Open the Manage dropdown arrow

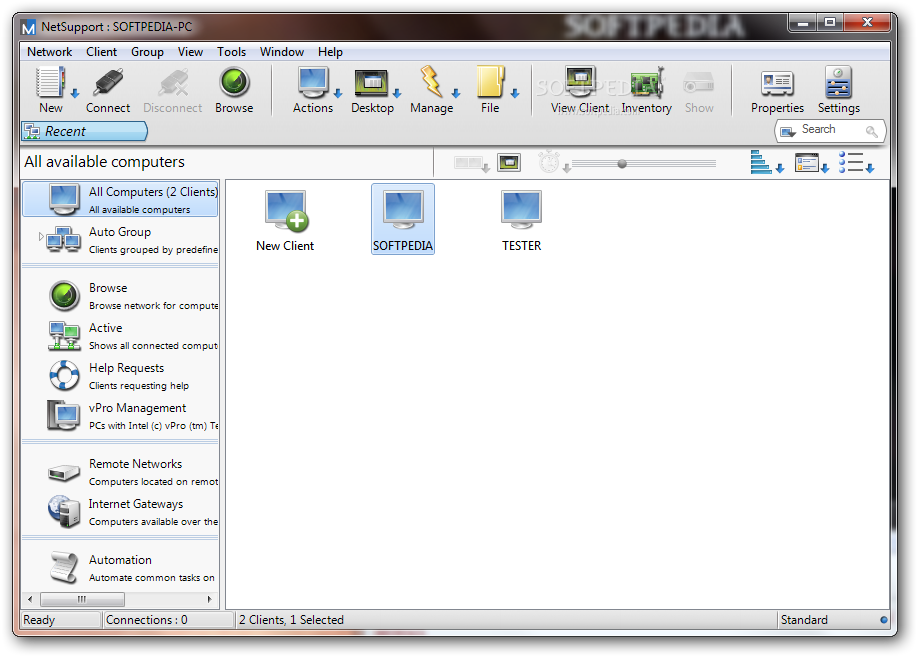pyautogui.click(x=456, y=93)
